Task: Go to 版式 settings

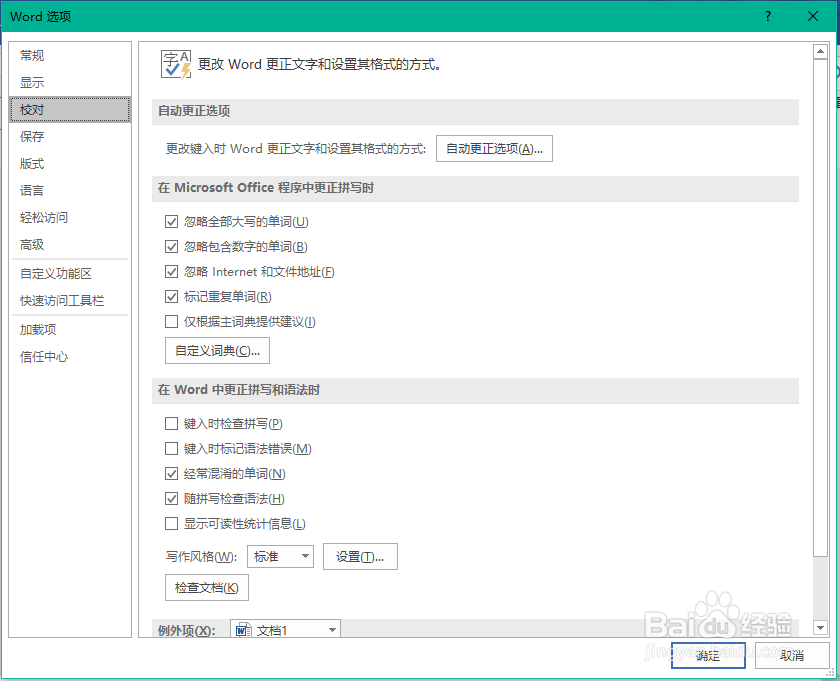Action: (70, 163)
